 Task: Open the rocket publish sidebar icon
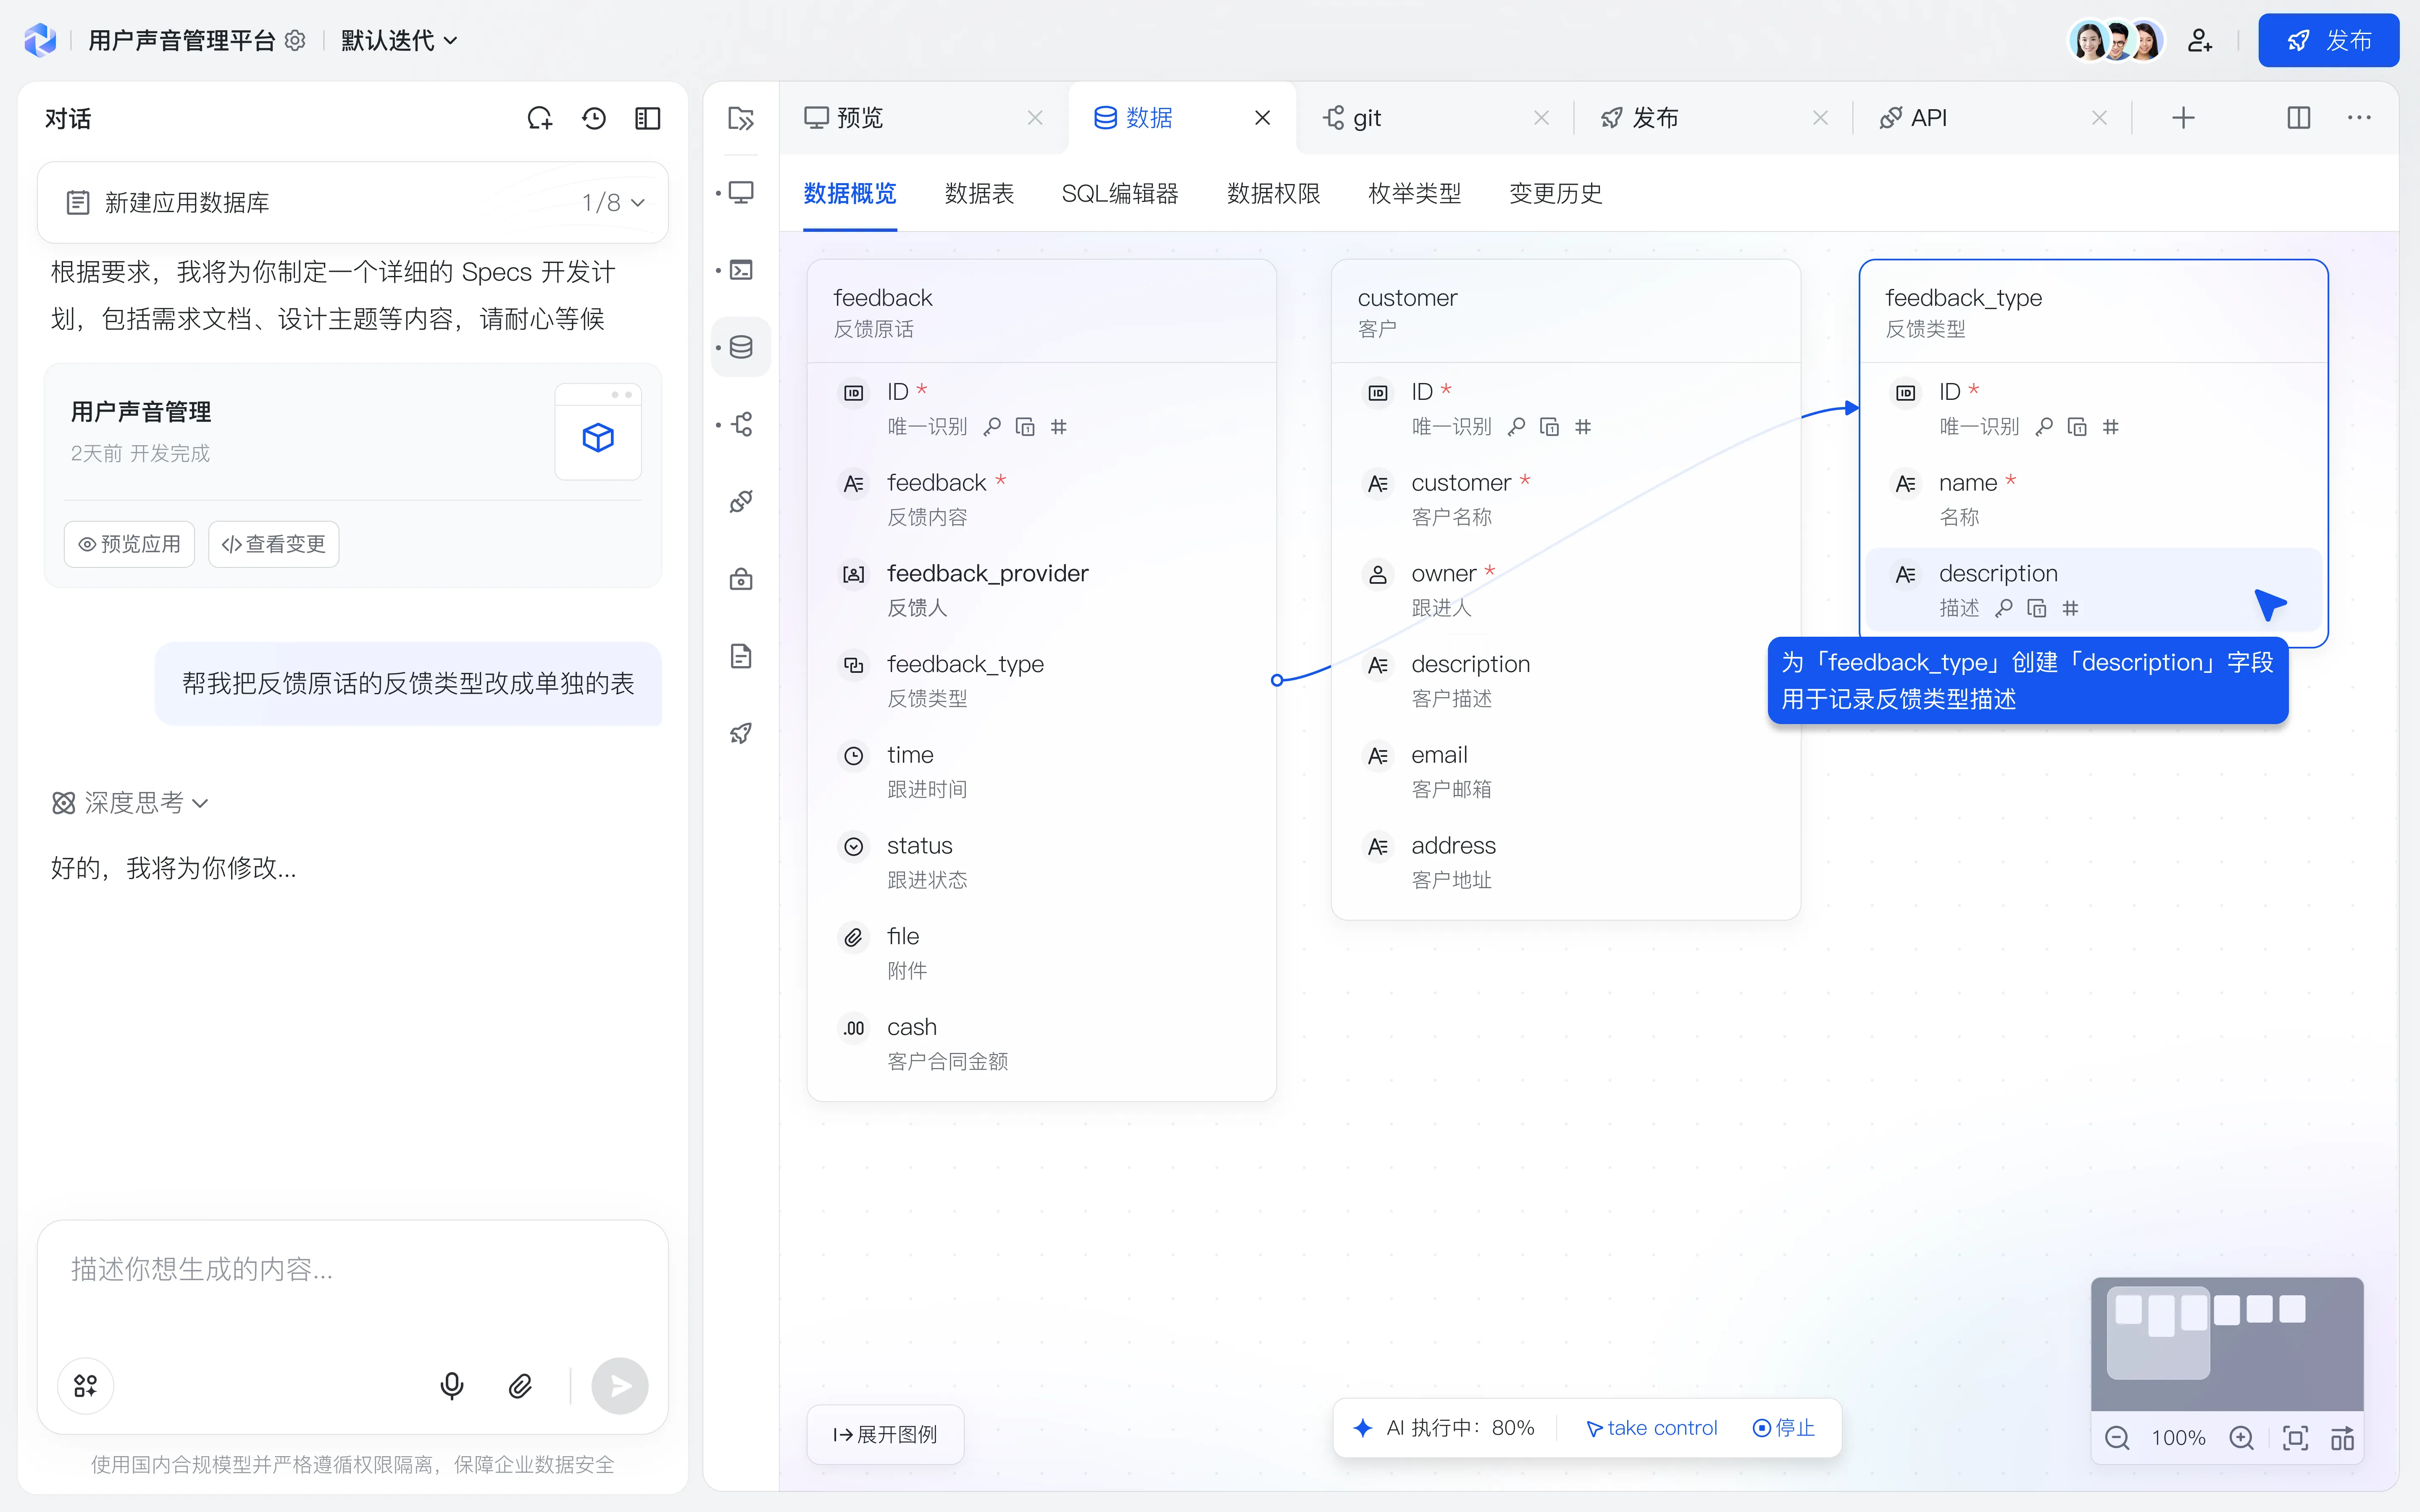(741, 733)
